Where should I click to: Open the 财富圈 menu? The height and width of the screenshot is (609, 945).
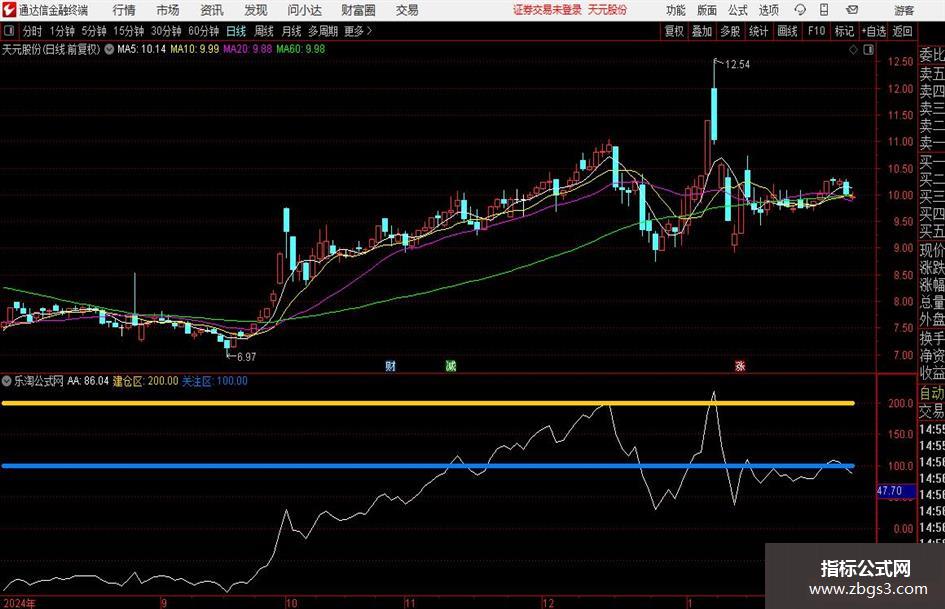(x=358, y=10)
